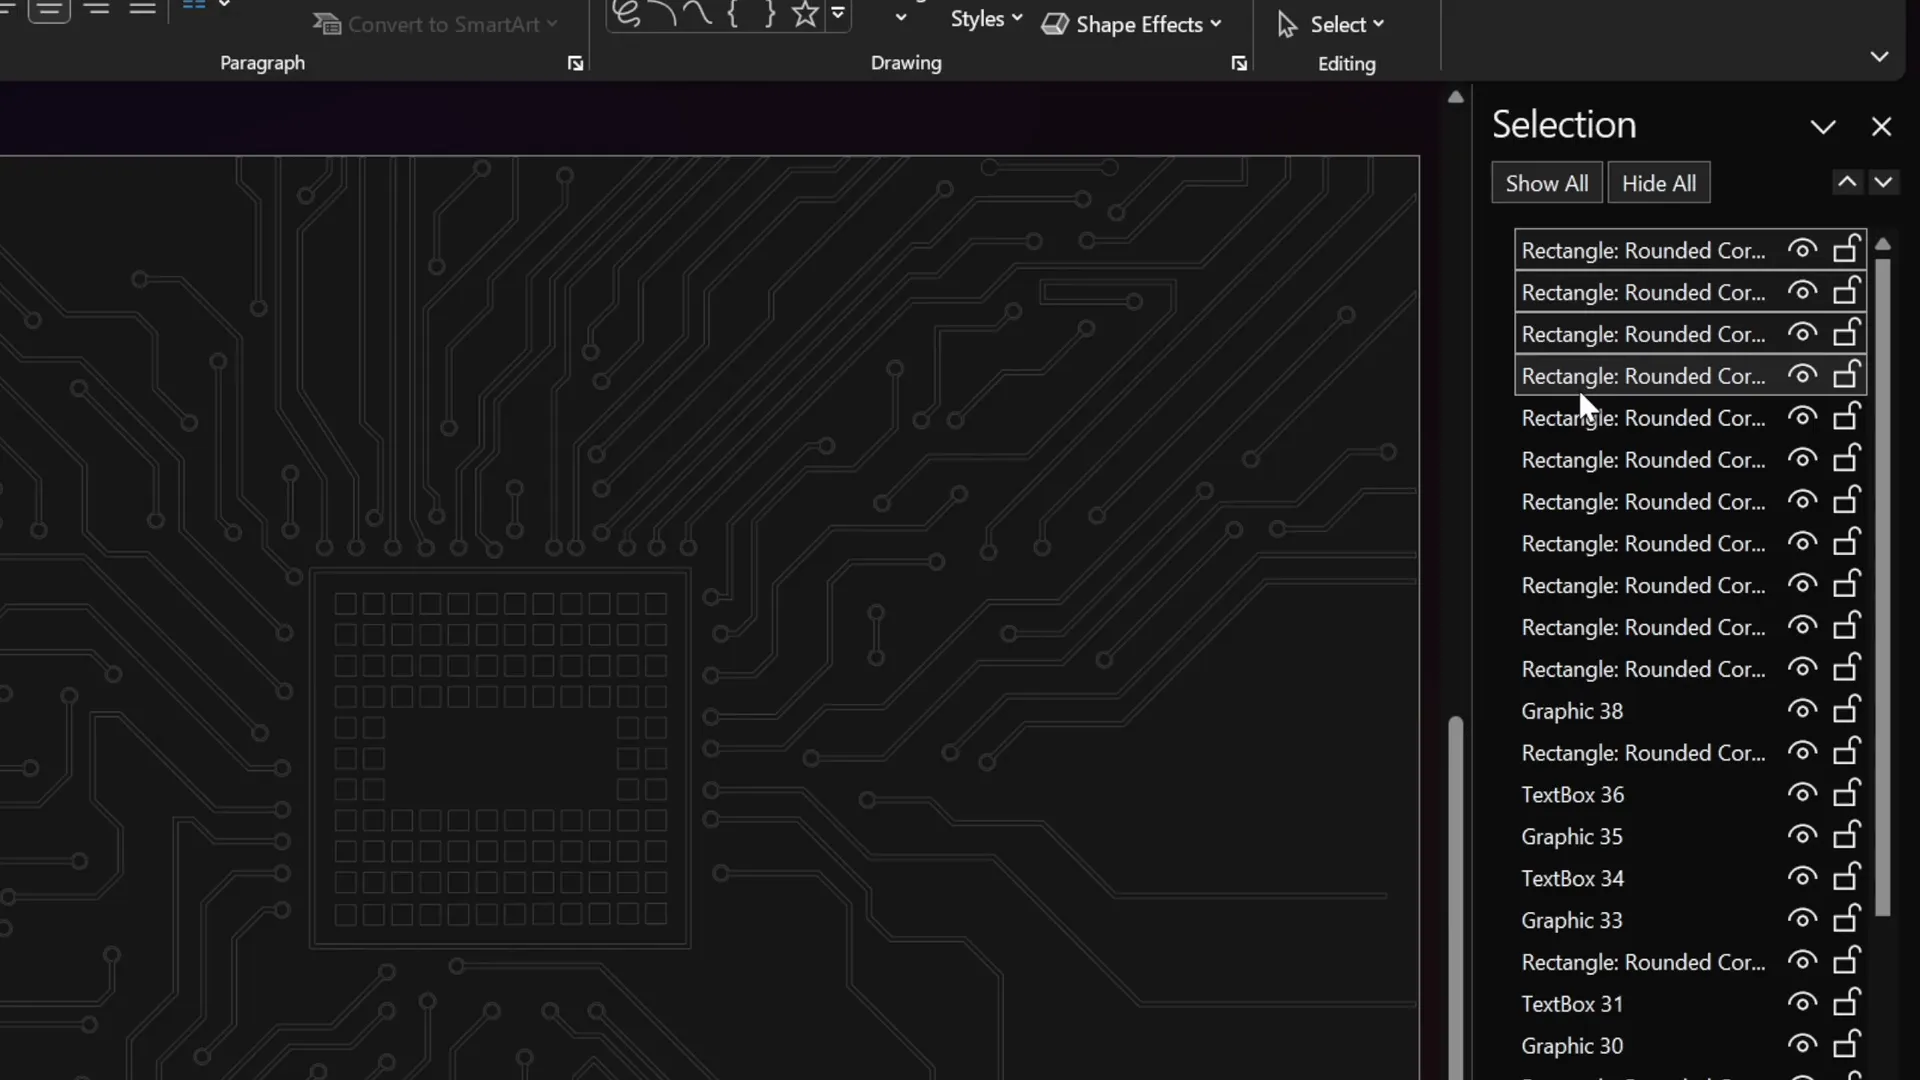The image size is (1920, 1080).
Task: Open the columns dropdown arrow
Action: click(224, 5)
